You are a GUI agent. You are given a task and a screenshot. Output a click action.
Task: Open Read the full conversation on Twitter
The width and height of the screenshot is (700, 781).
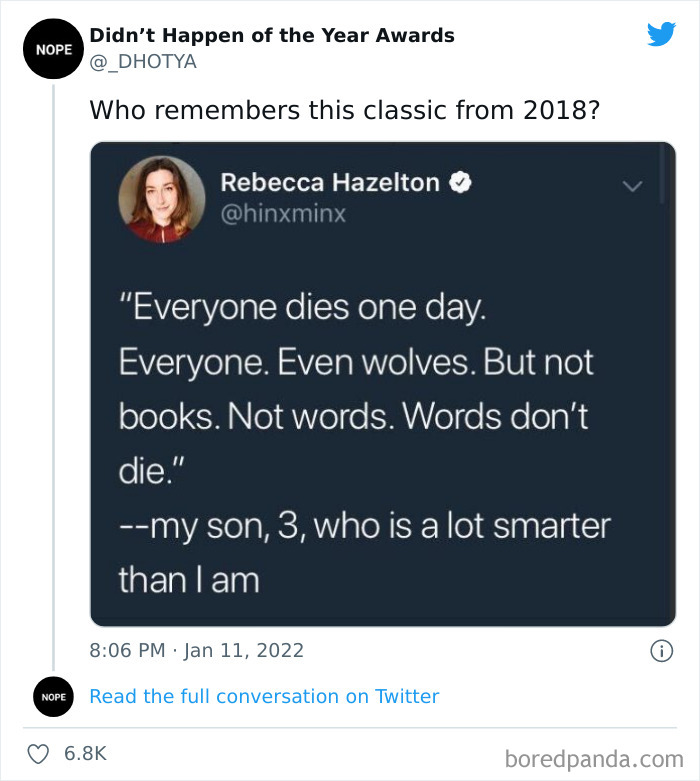[x=264, y=696]
